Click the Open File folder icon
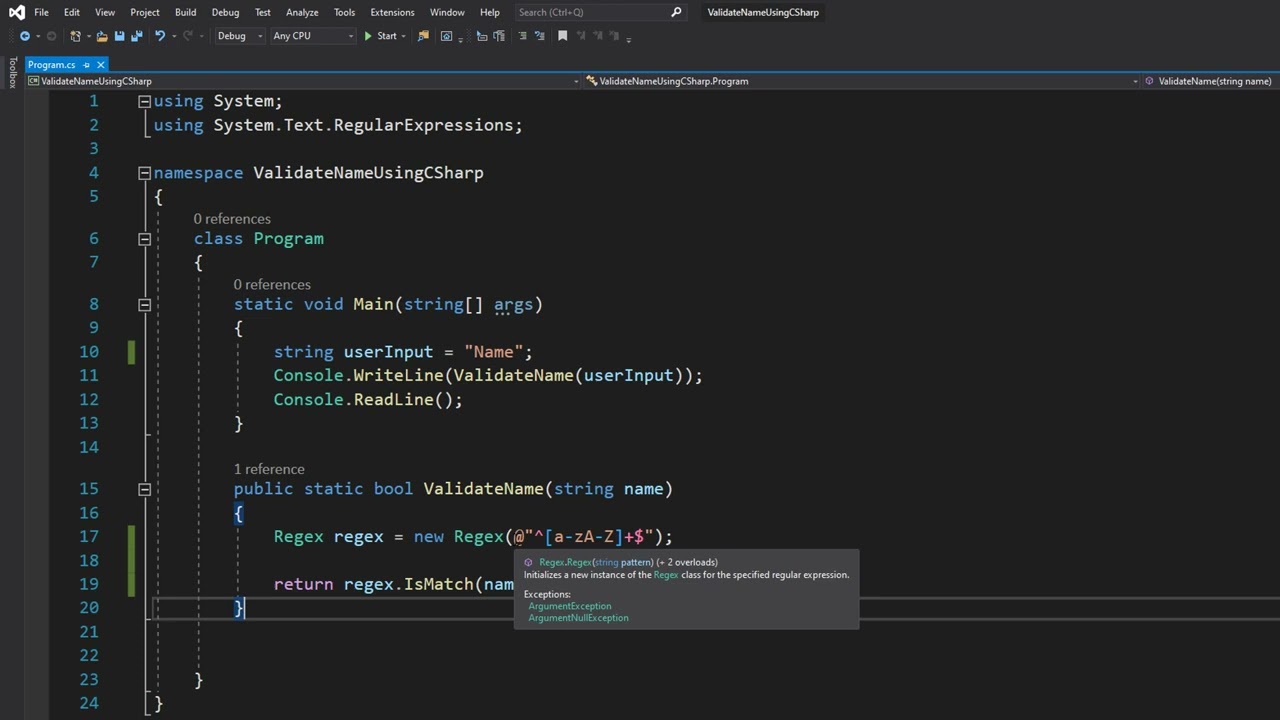 [102, 36]
